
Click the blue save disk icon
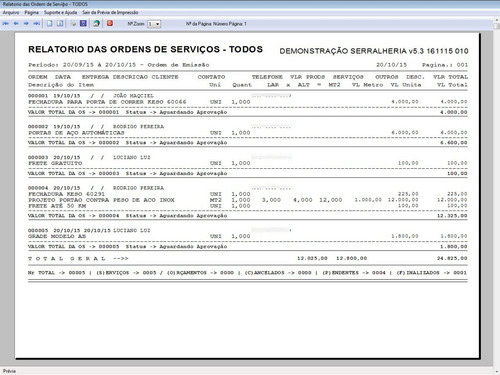pyautogui.click(x=83, y=23)
